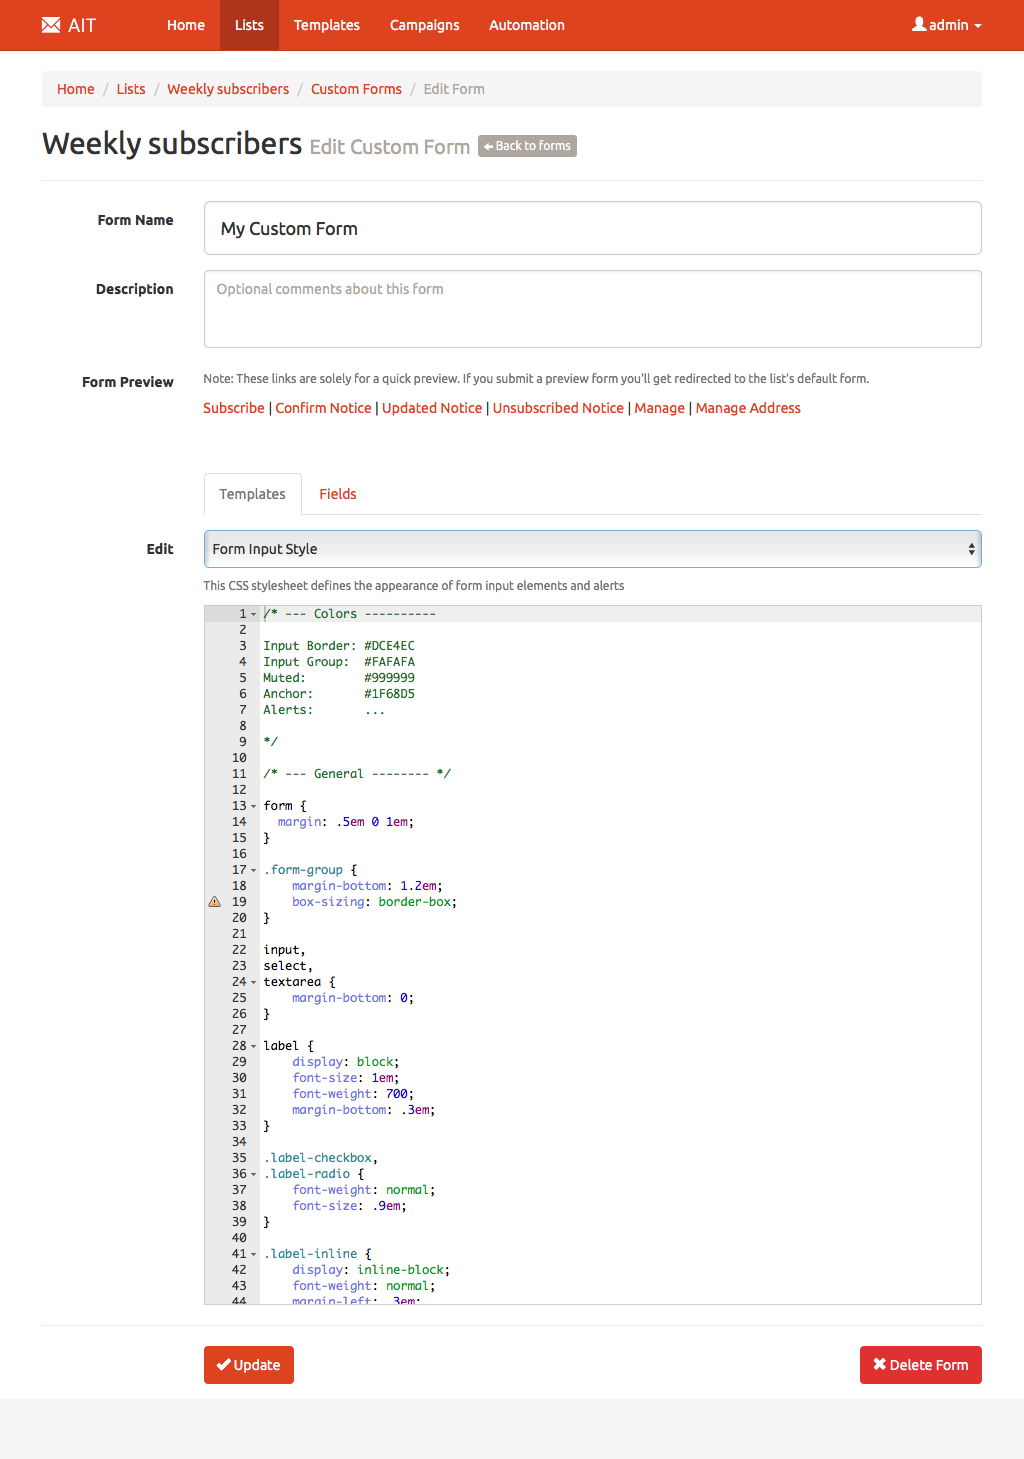Open the Subscribe preview link
Screen dimensions: 1024x1459
(233, 408)
